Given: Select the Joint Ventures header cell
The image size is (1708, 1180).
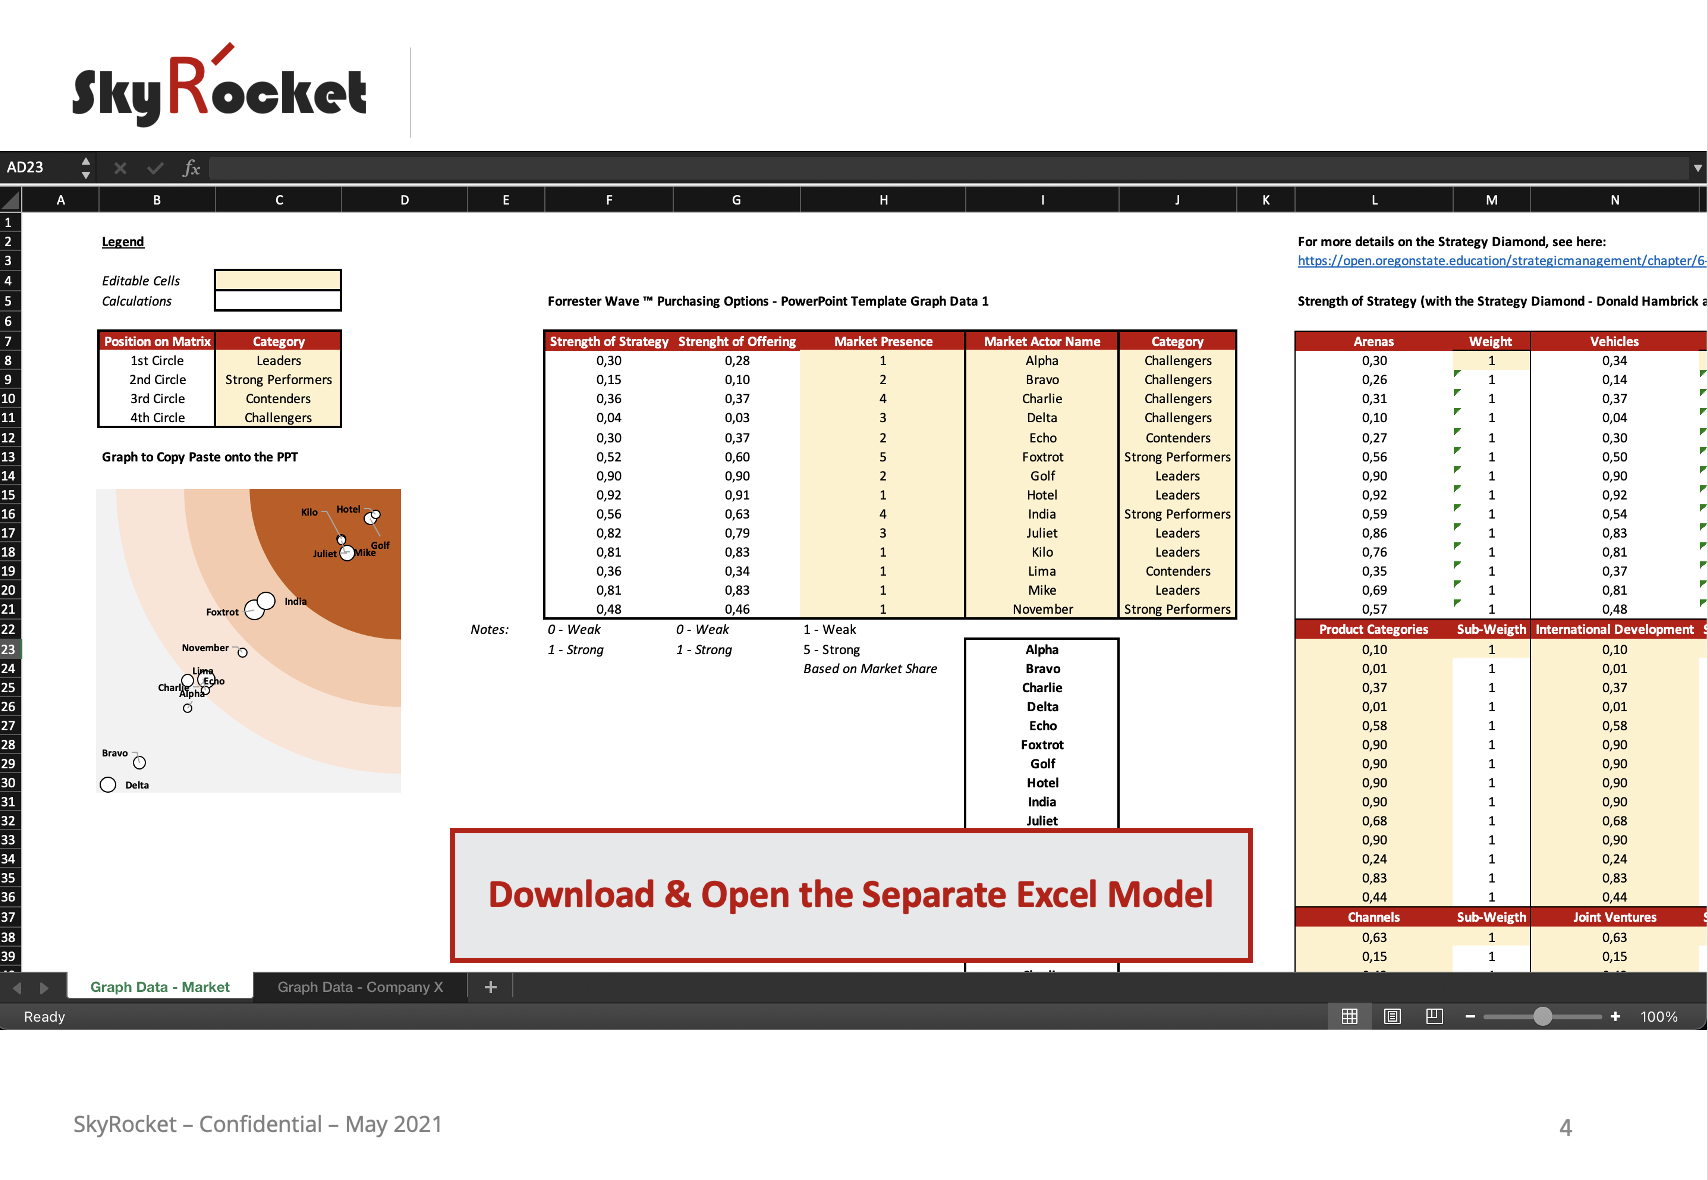Looking at the screenshot, I should pos(1614,917).
